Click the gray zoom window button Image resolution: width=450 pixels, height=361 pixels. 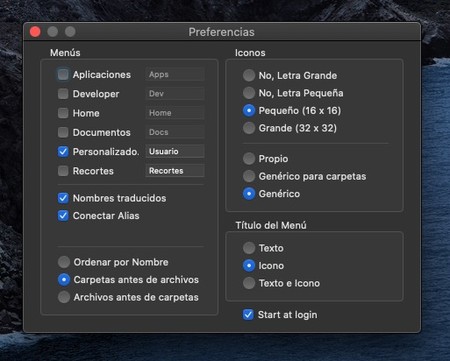click(70, 32)
